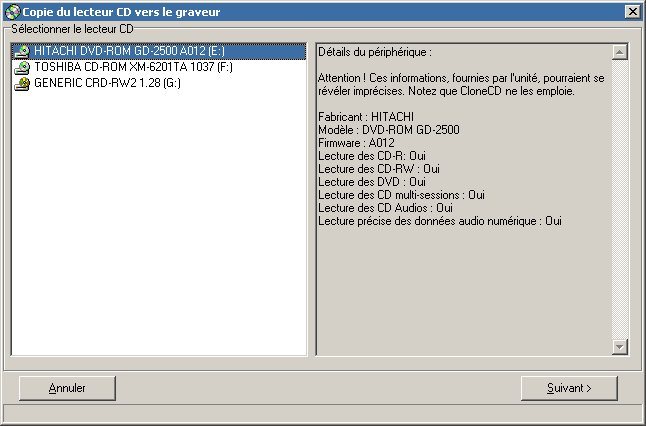
Task: Click the 'Modèle : DVD-ROM GD-2500' line
Action: [x=389, y=130]
